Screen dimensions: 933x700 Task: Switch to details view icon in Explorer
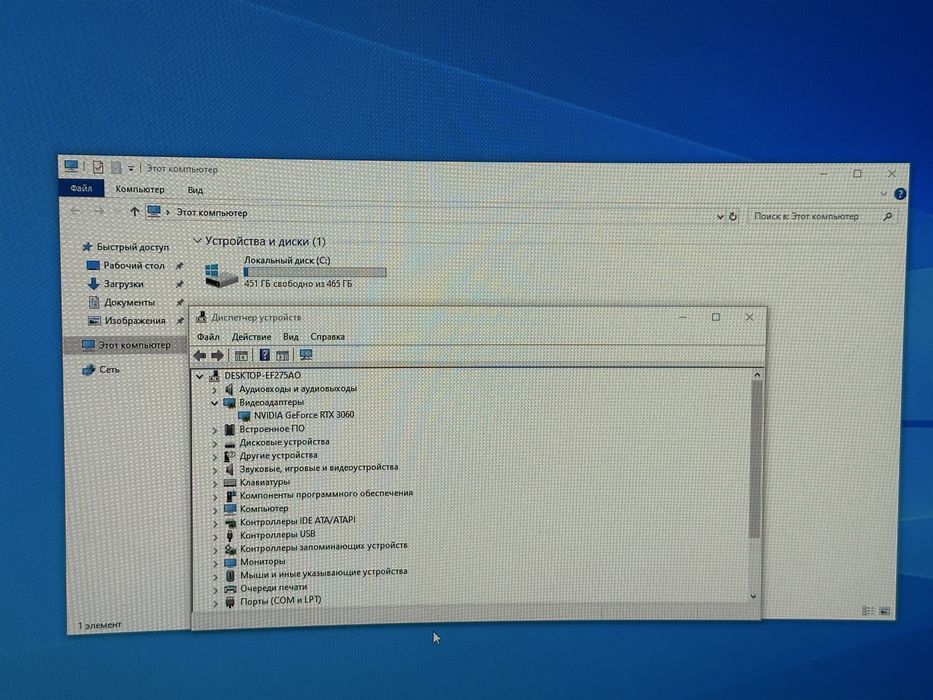click(868, 611)
